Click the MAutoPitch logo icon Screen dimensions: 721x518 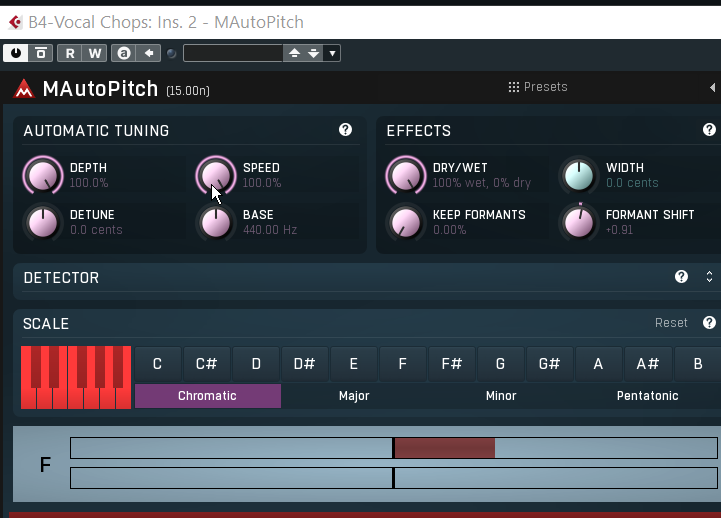pos(24,89)
